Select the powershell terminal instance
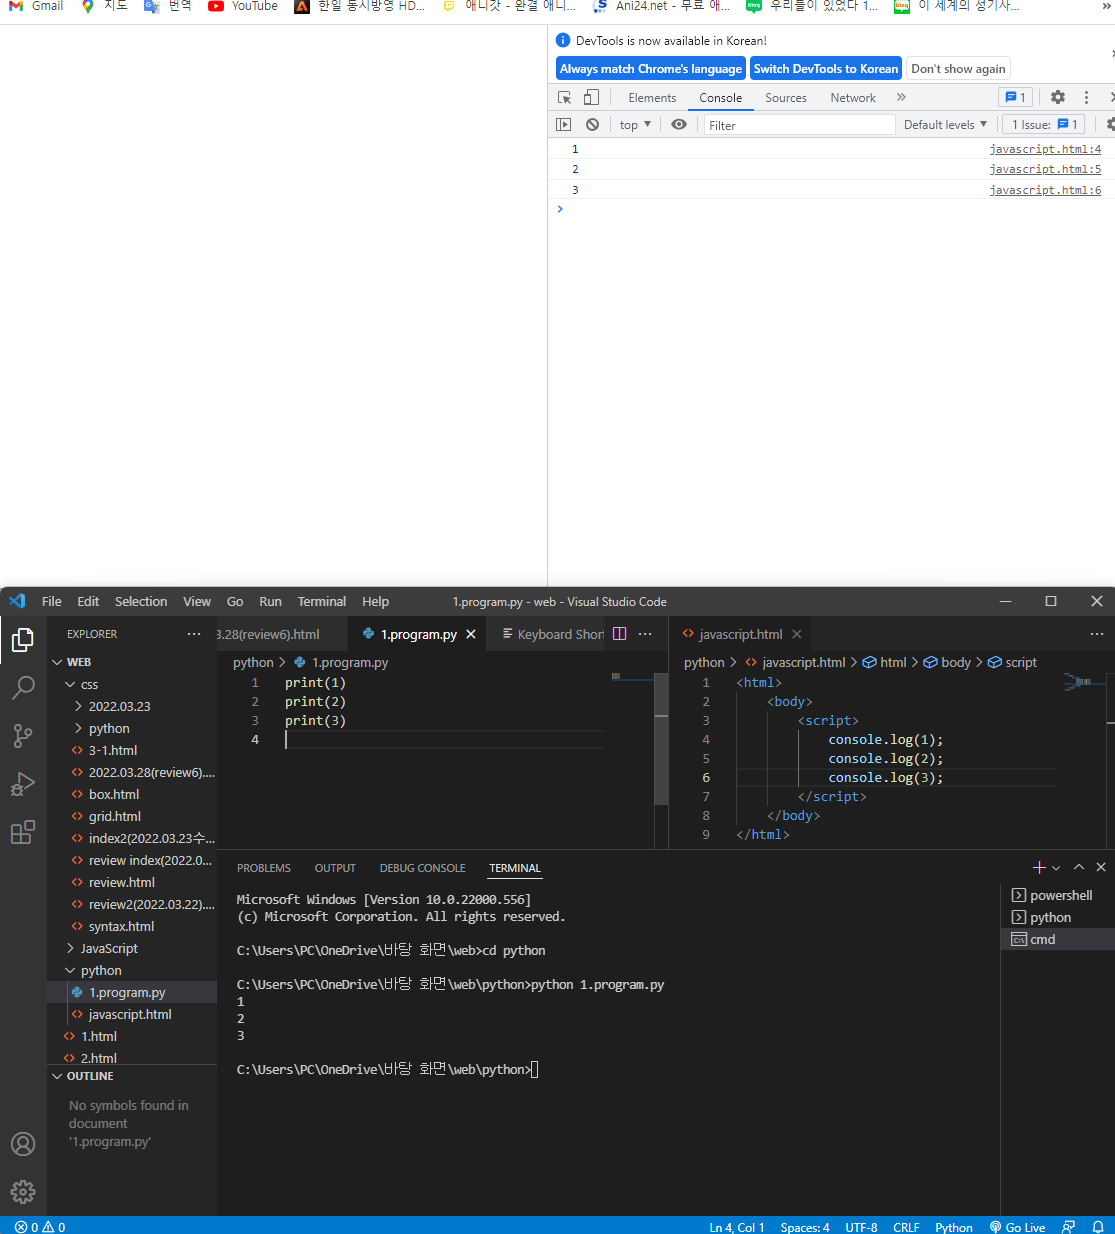 click(x=1058, y=895)
